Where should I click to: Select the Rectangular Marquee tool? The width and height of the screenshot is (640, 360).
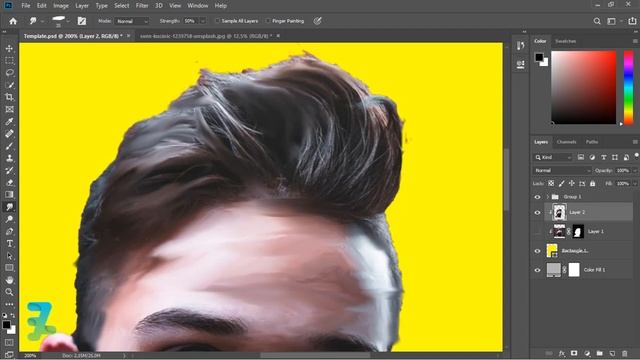[x=9, y=60]
